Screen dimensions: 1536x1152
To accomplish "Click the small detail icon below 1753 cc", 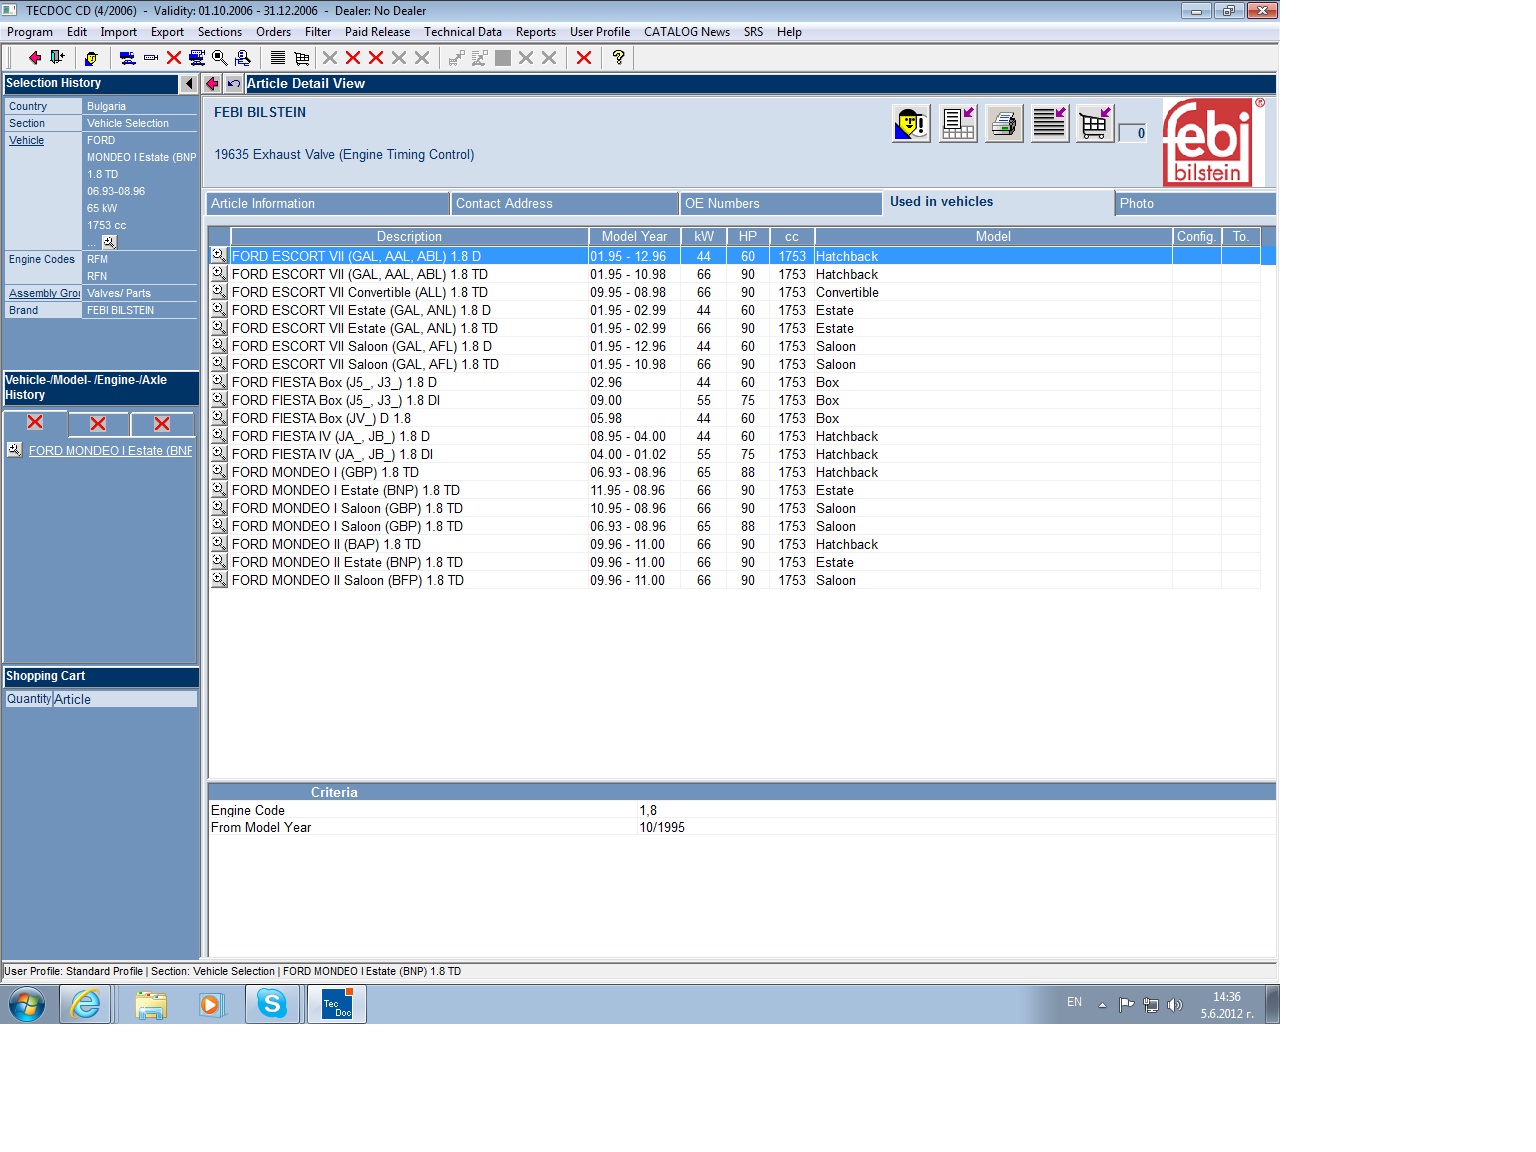I will pos(110,242).
